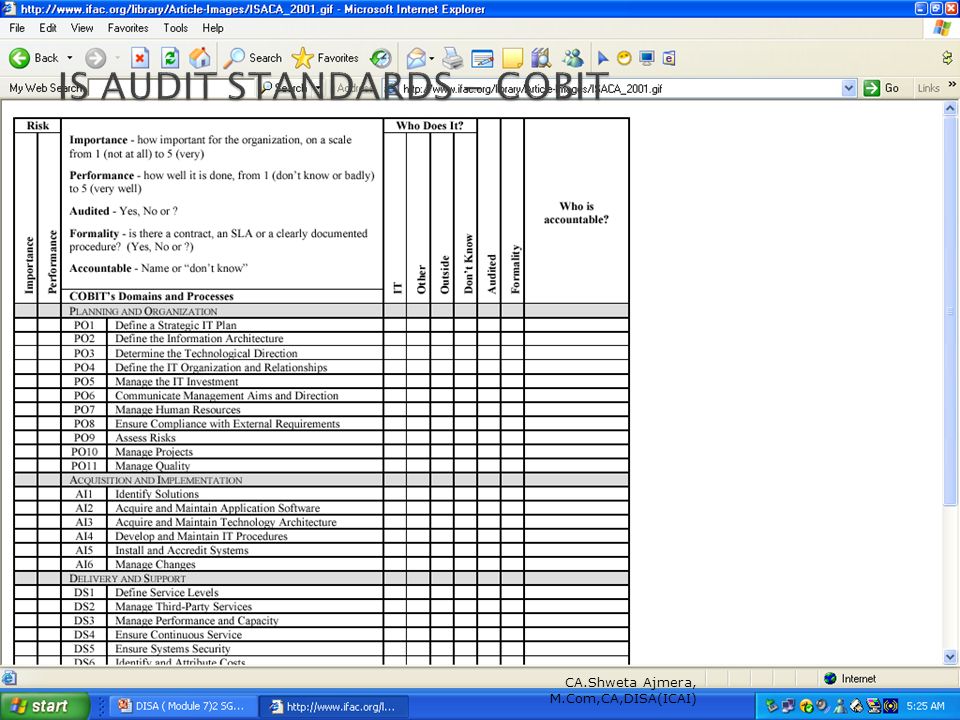Click the yellow globe with checkmark tray icon
This screenshot has width=960, height=720.
pyautogui.click(x=806, y=706)
